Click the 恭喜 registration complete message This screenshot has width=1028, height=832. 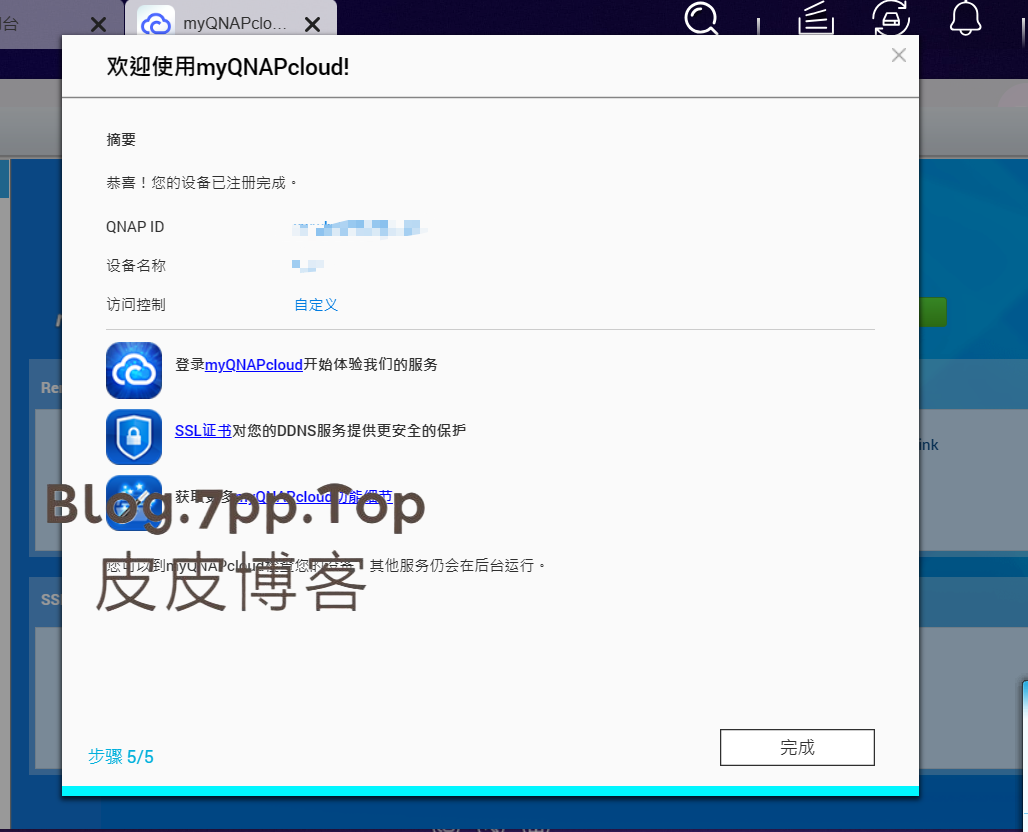[x=202, y=183]
